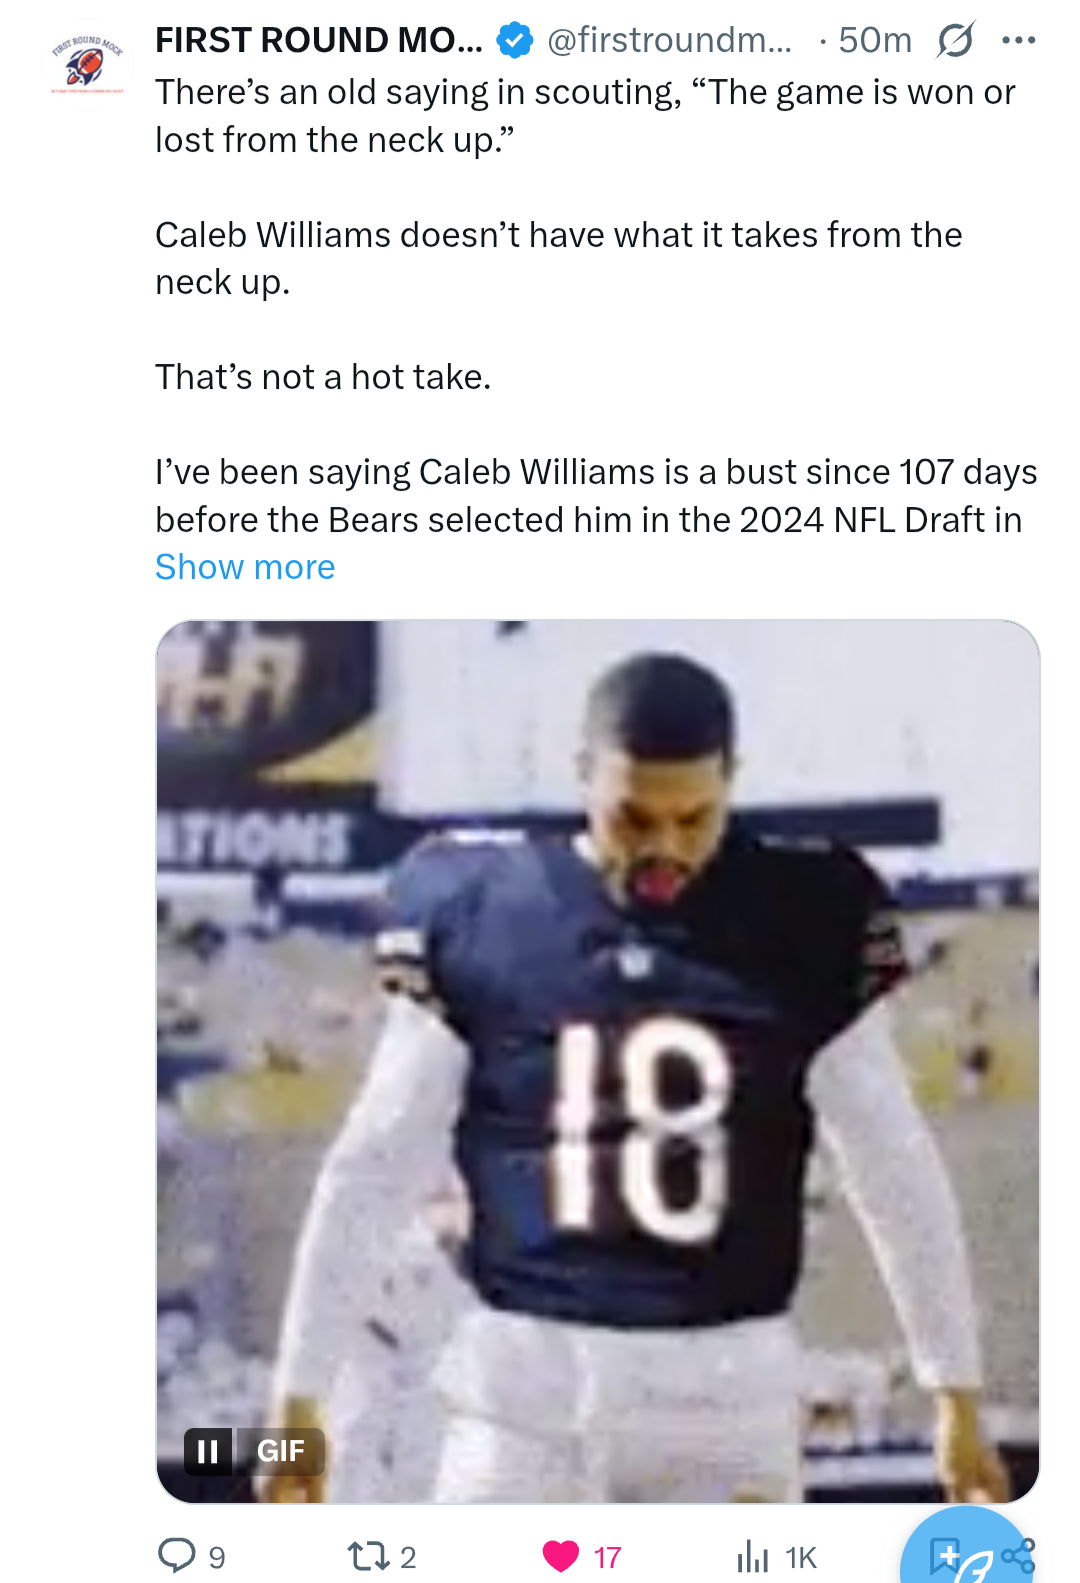The height and width of the screenshot is (1583, 1080).
Task: Open the @firstroundm... handle link
Action: 669,40
